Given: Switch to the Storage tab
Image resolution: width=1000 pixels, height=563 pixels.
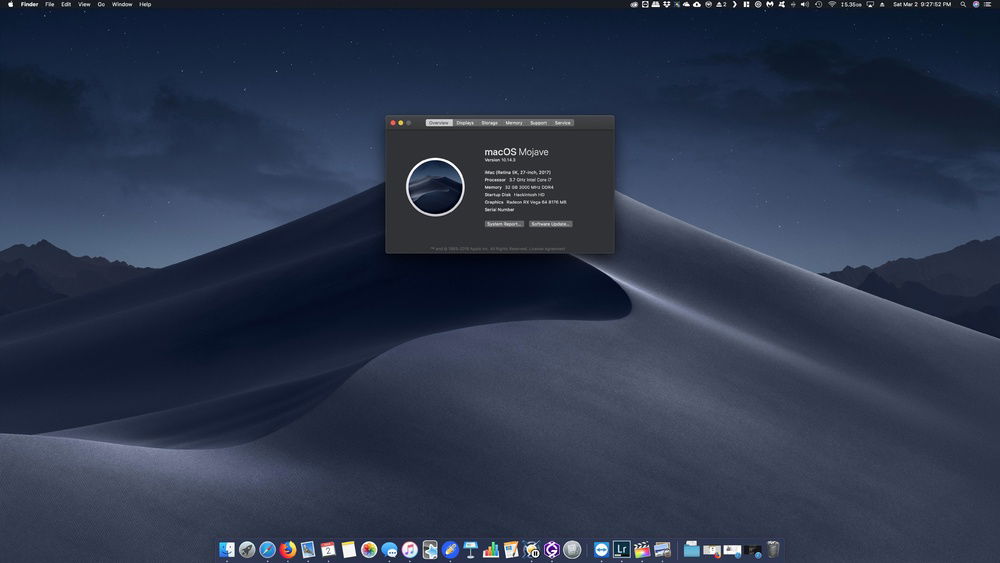Looking at the screenshot, I should click(x=489, y=122).
